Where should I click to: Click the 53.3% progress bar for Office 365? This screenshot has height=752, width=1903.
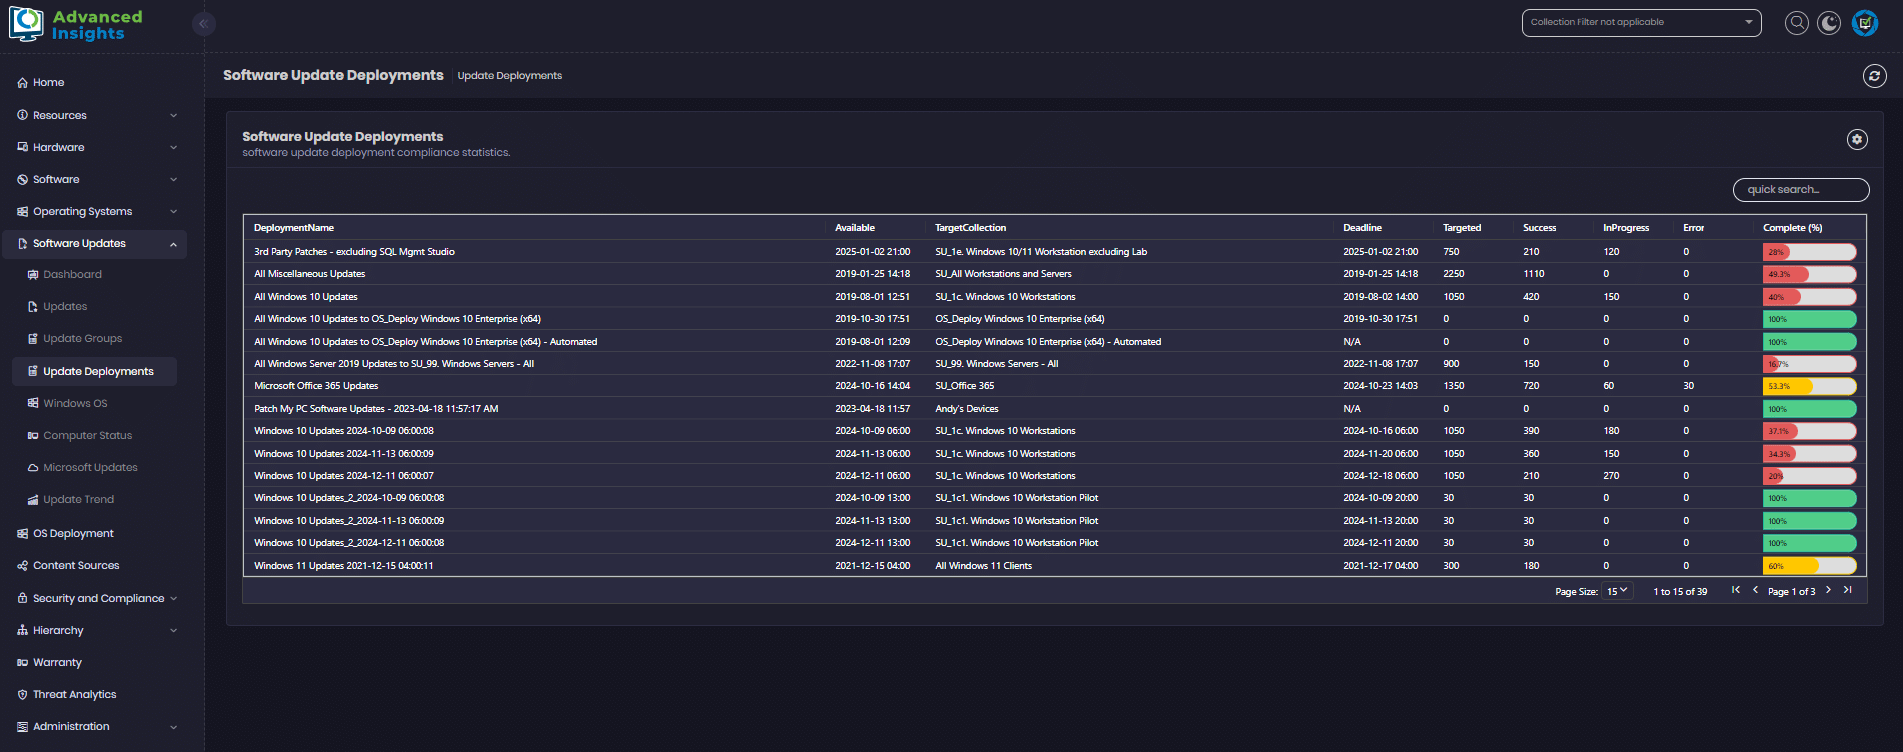[x=1809, y=386]
